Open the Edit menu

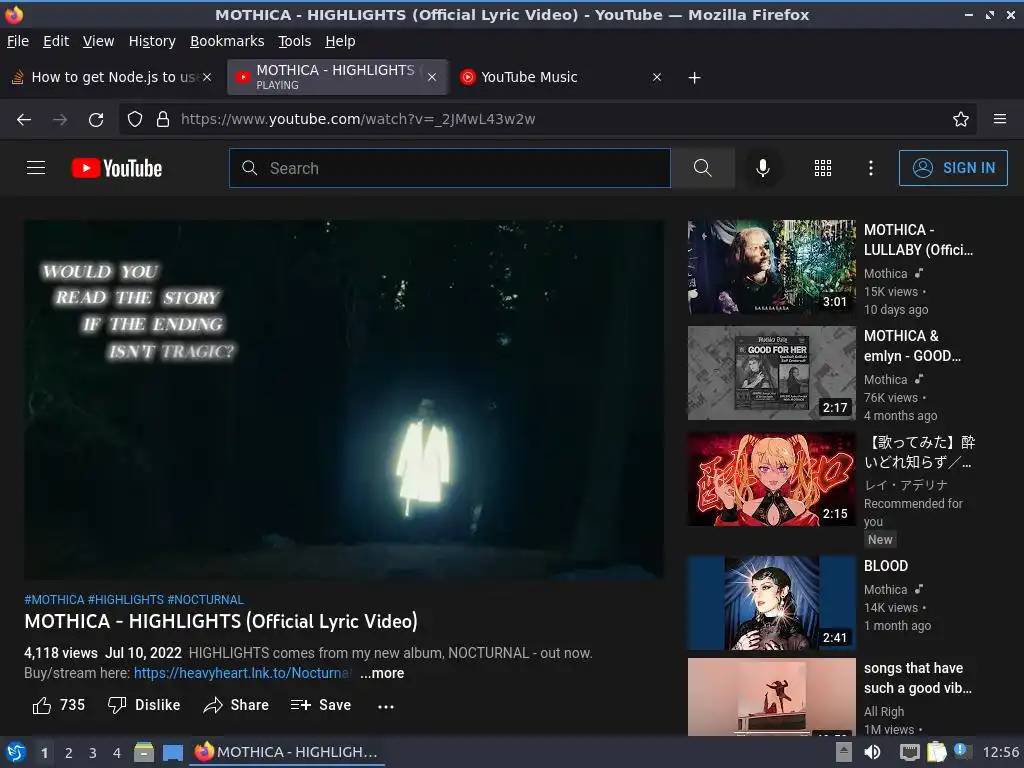pos(56,41)
